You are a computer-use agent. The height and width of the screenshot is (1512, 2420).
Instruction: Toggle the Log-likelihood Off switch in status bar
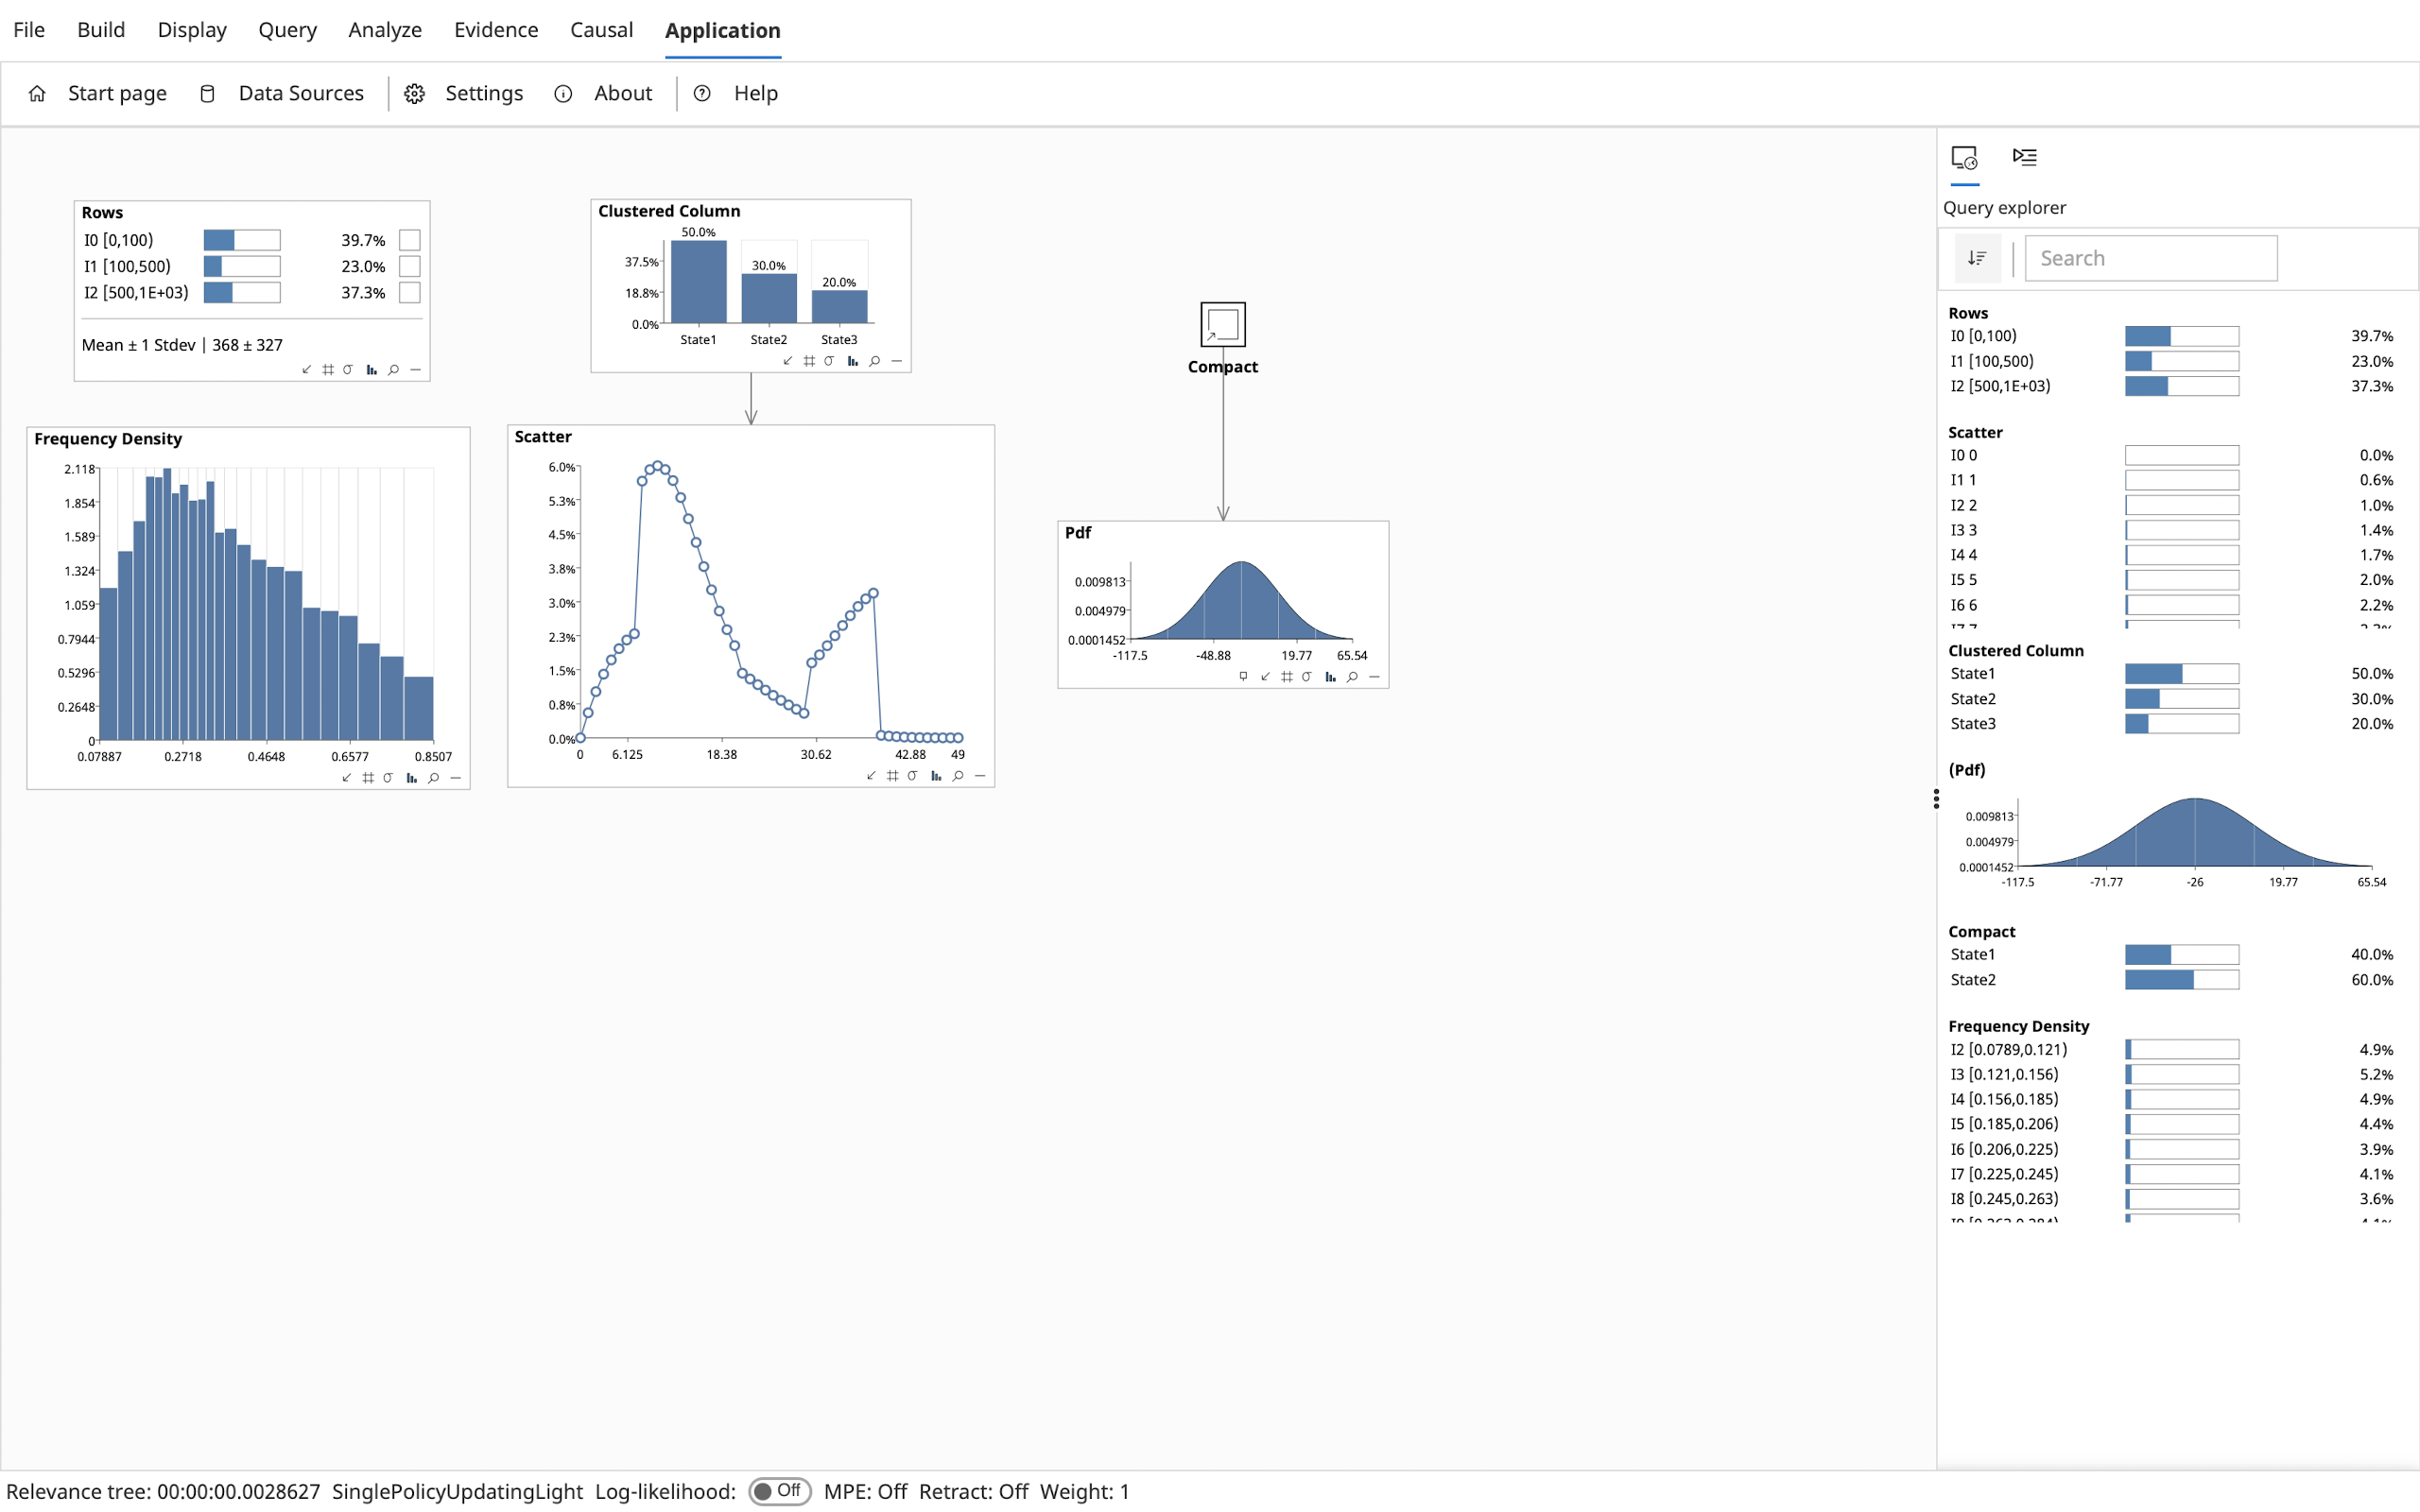tap(781, 1490)
